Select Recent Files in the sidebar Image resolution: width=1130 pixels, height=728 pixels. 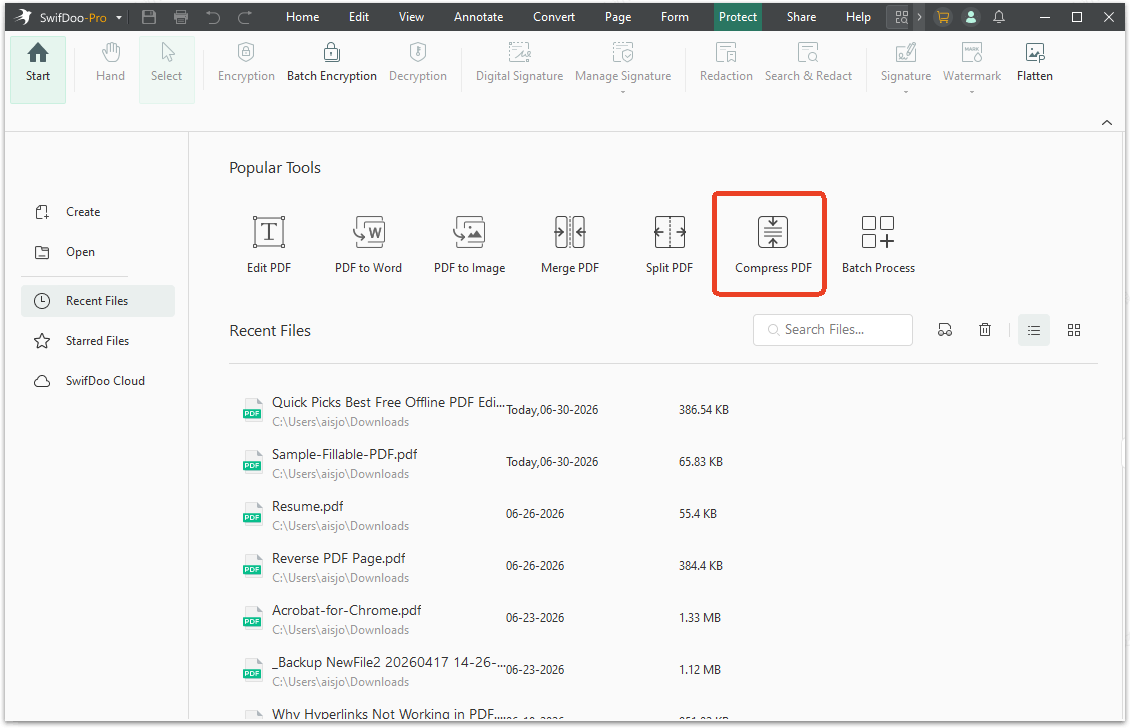pos(98,301)
